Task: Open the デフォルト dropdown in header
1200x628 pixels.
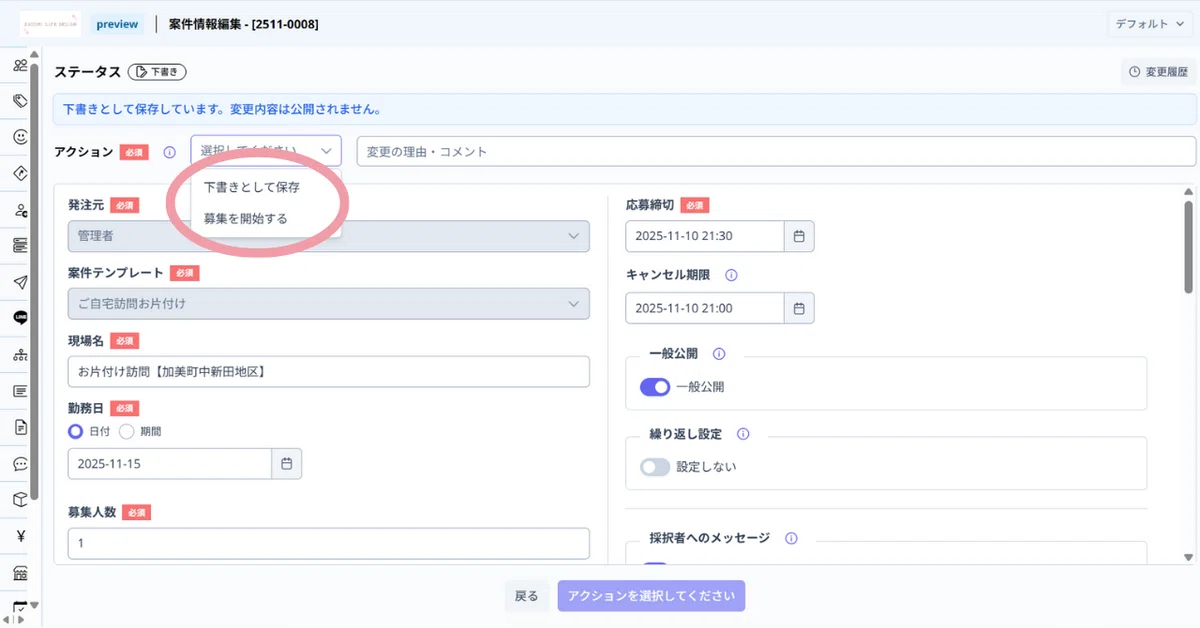Action: coord(1149,23)
